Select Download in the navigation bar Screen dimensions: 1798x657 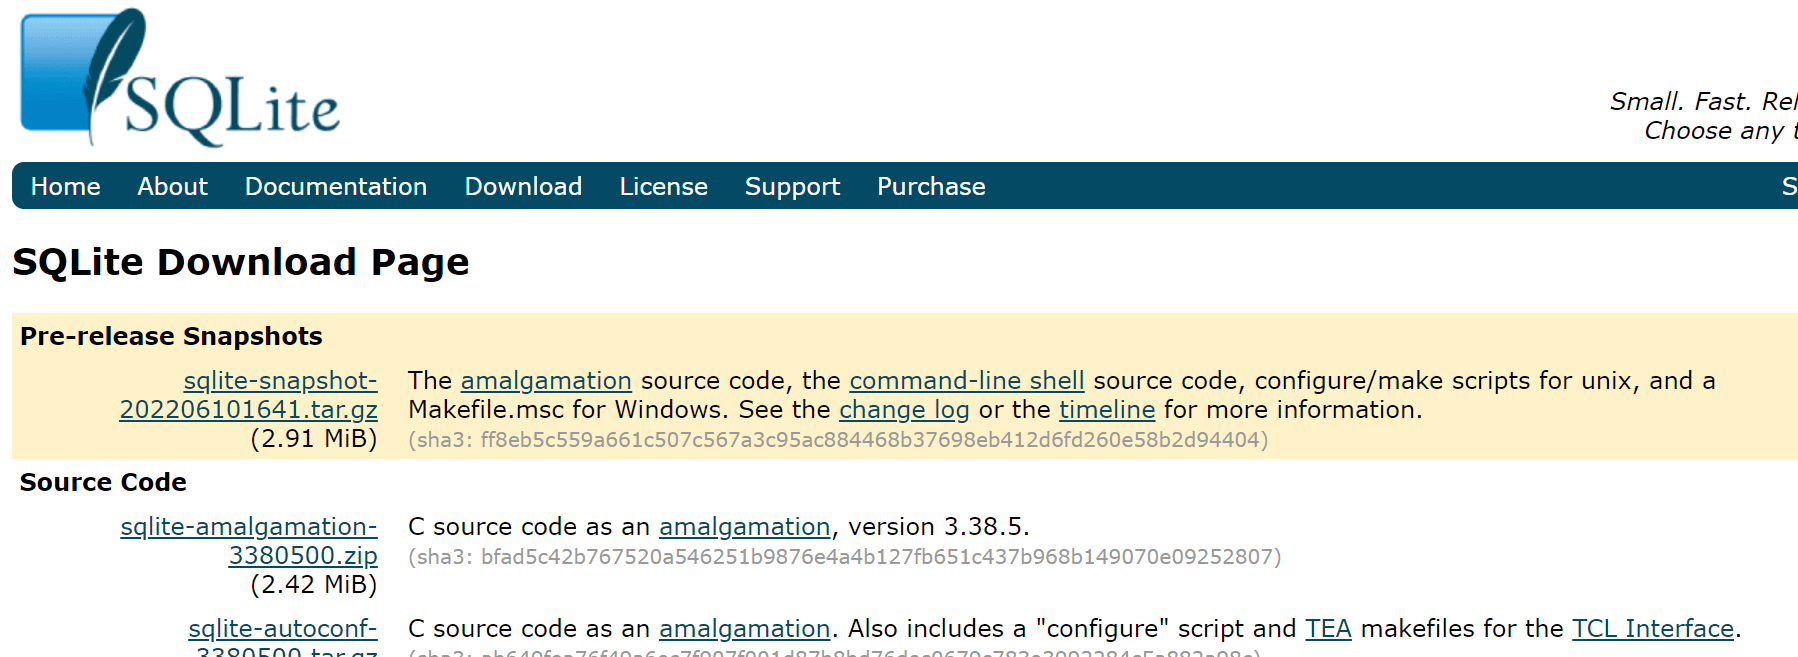point(523,187)
